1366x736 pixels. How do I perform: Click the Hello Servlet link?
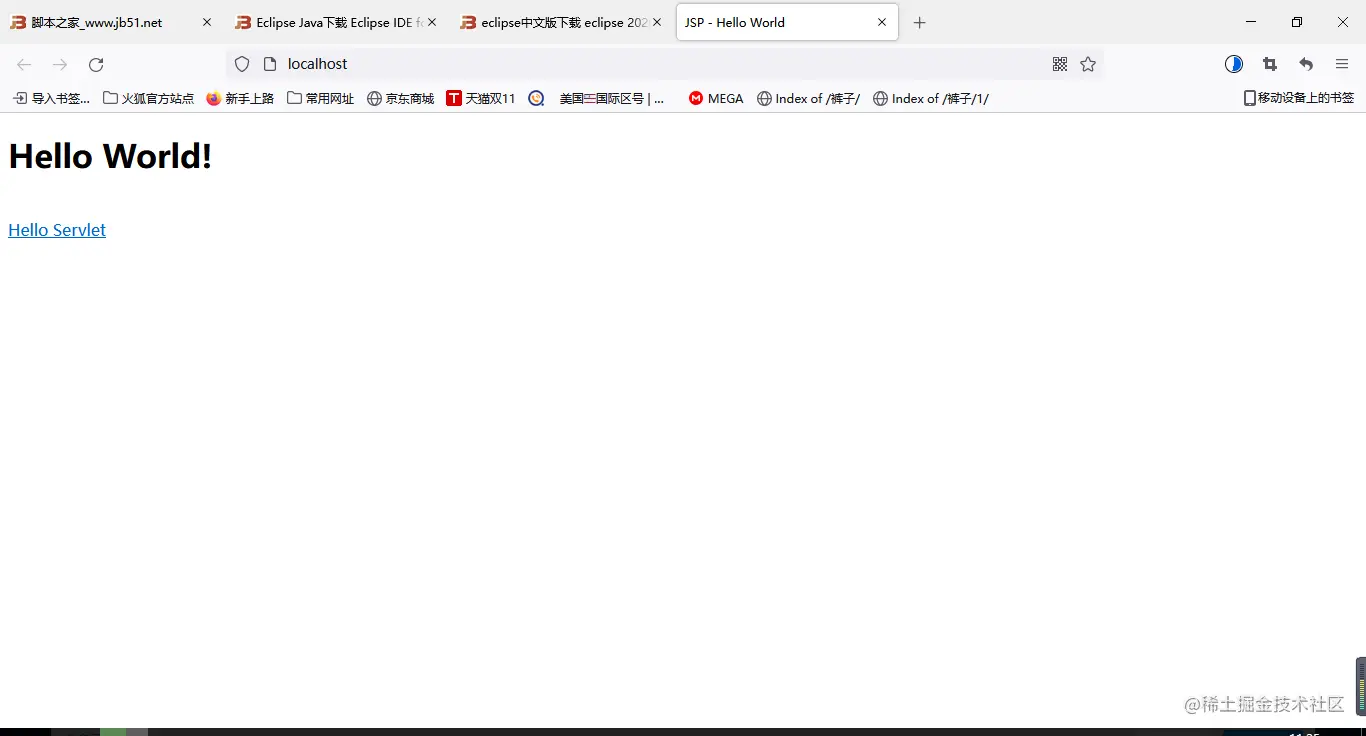coord(57,230)
